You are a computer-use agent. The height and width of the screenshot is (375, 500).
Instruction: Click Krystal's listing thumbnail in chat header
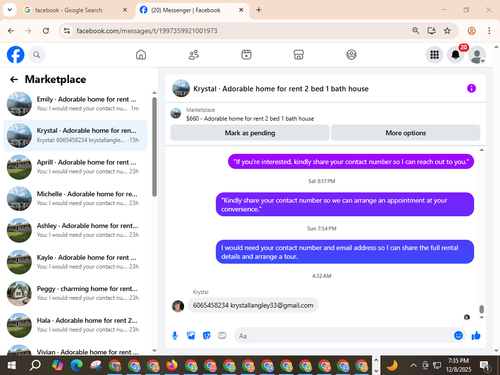(x=181, y=88)
